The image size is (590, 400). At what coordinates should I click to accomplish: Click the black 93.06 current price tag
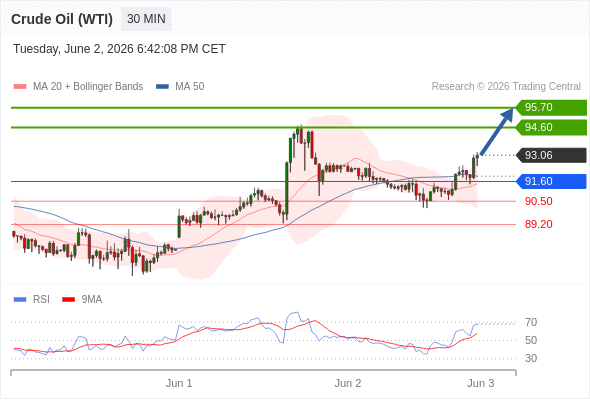tap(551, 155)
